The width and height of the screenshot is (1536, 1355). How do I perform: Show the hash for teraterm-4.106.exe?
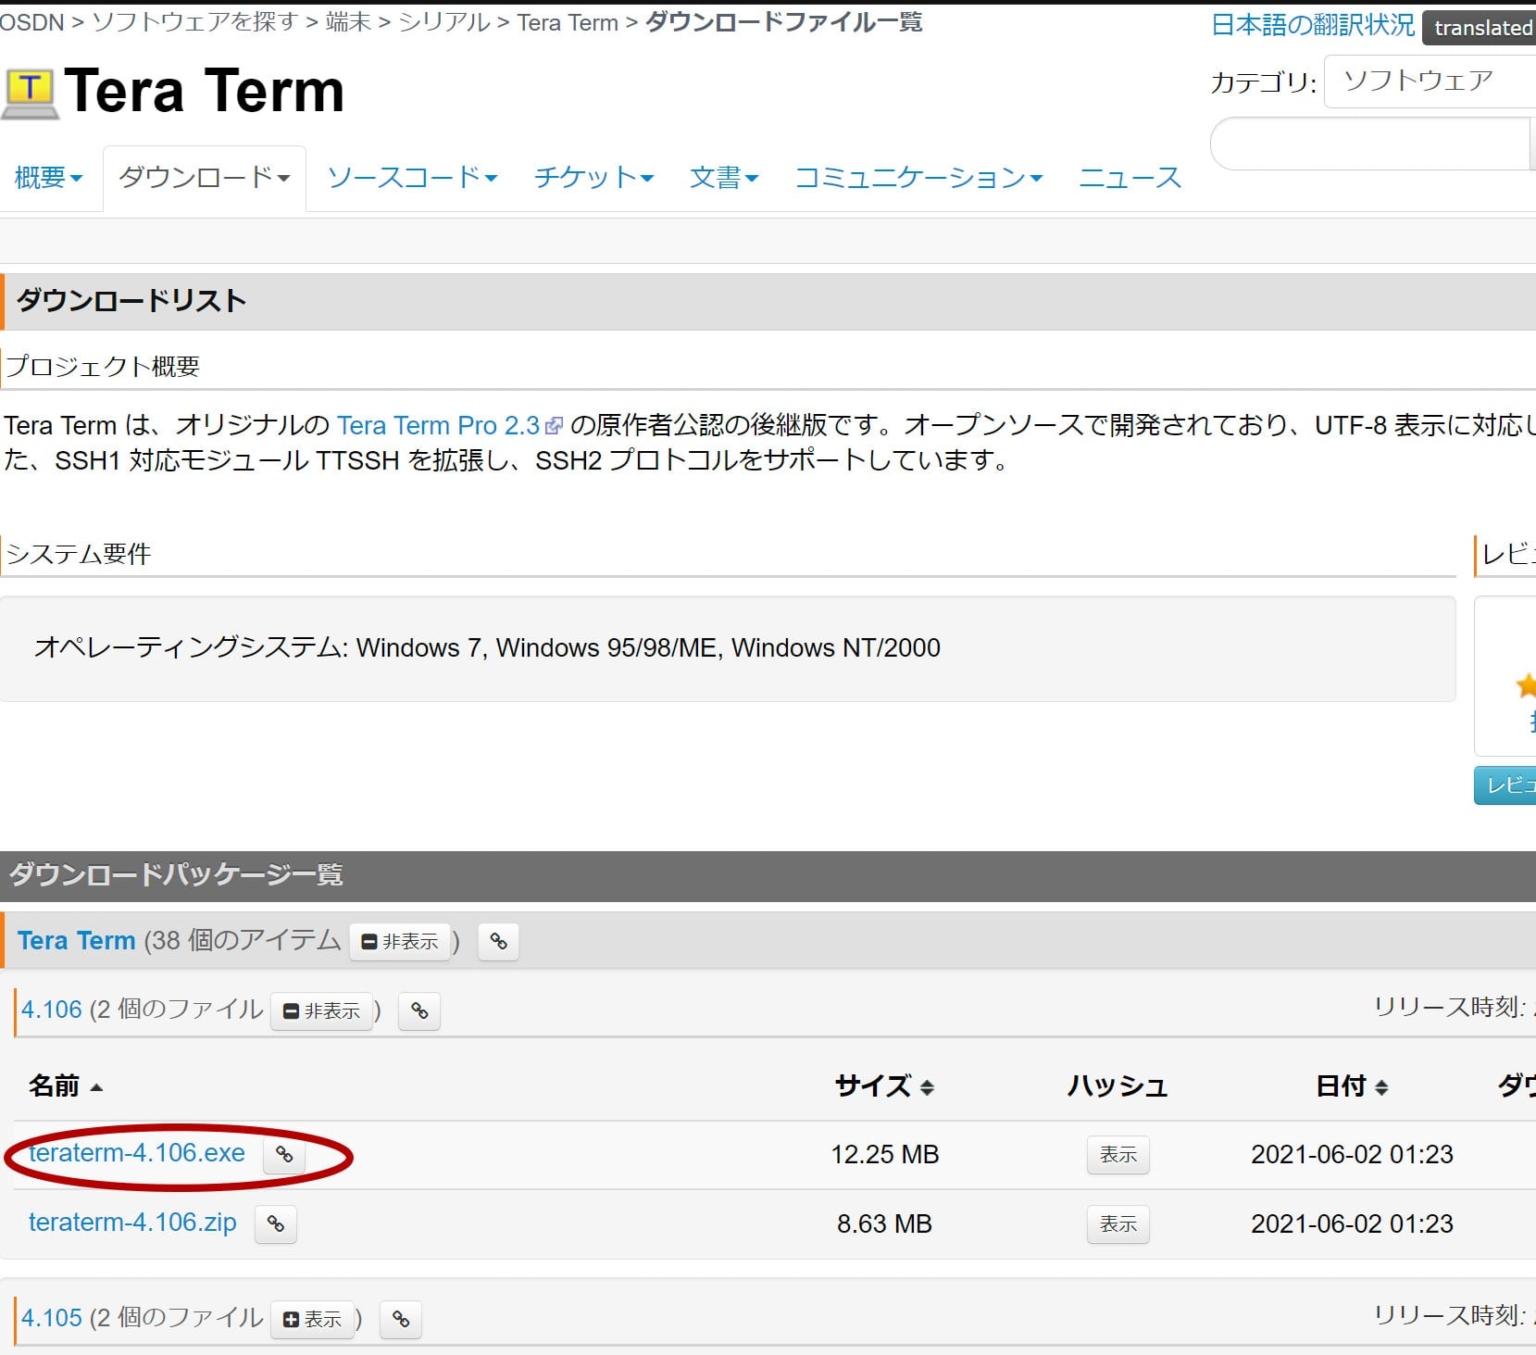pos(1117,1155)
